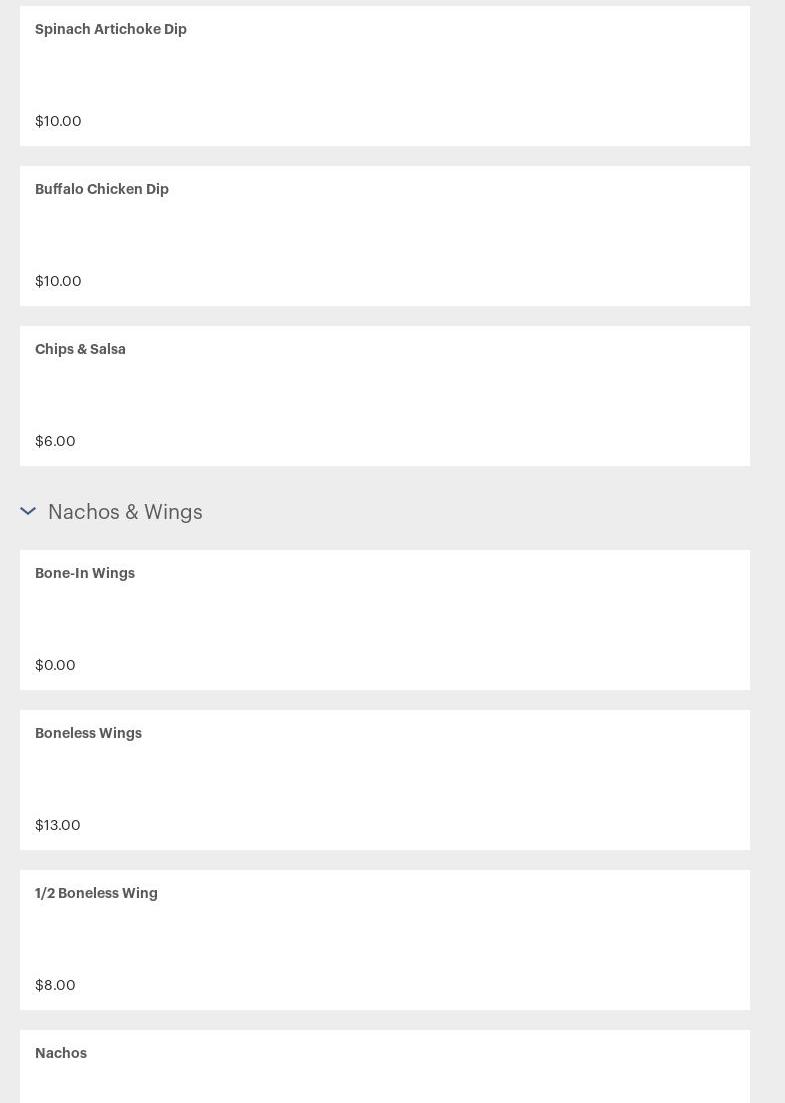This screenshot has width=785, height=1103.
Task: Click the Nachos & Wings section heading
Action: (125, 512)
